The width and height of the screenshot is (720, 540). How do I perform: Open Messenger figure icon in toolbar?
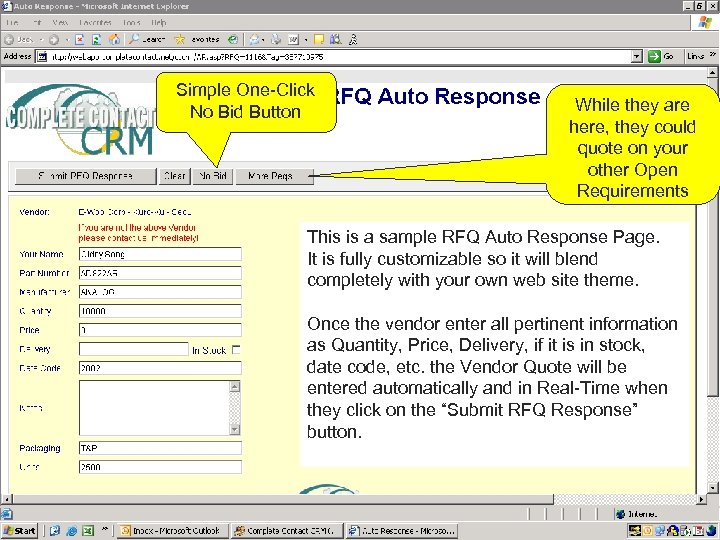coord(353,40)
